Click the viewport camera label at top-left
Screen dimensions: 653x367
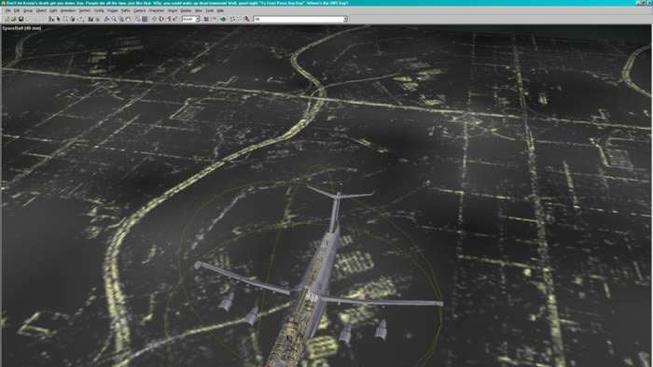(21, 28)
